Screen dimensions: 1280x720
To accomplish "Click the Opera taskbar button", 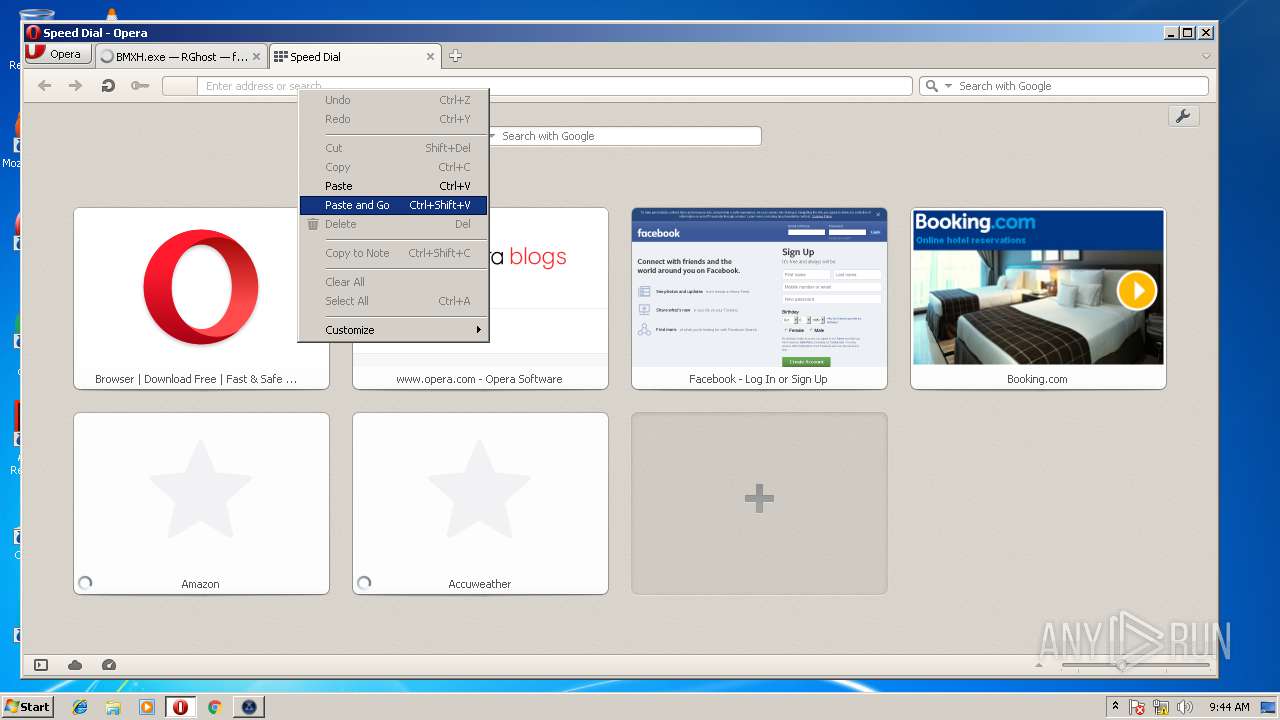I will (x=180, y=707).
